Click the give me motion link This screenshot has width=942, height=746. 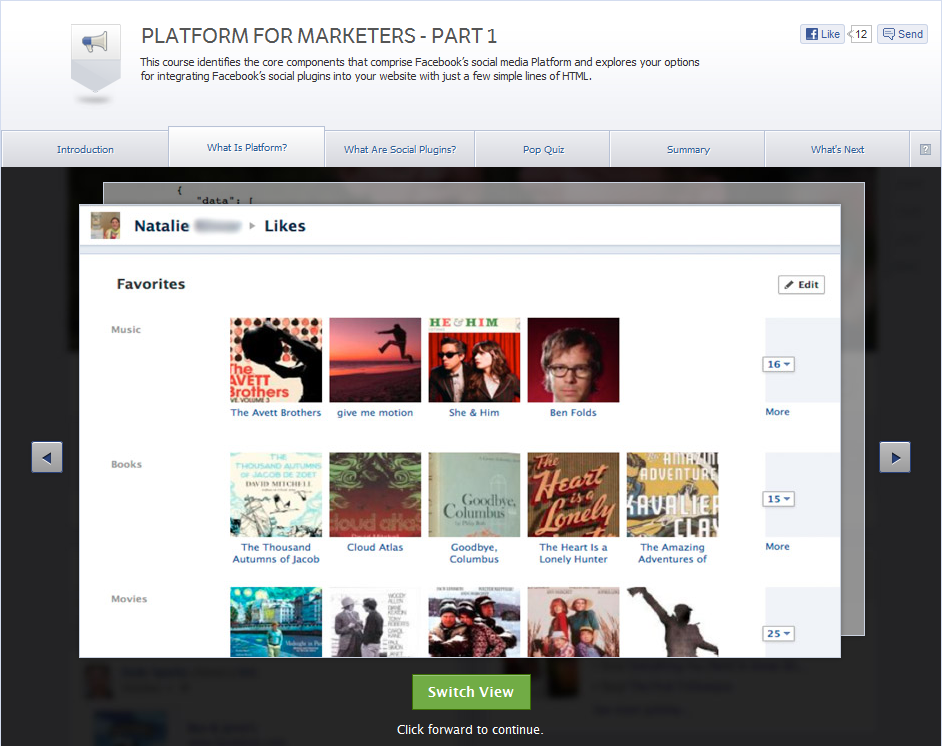coord(375,413)
